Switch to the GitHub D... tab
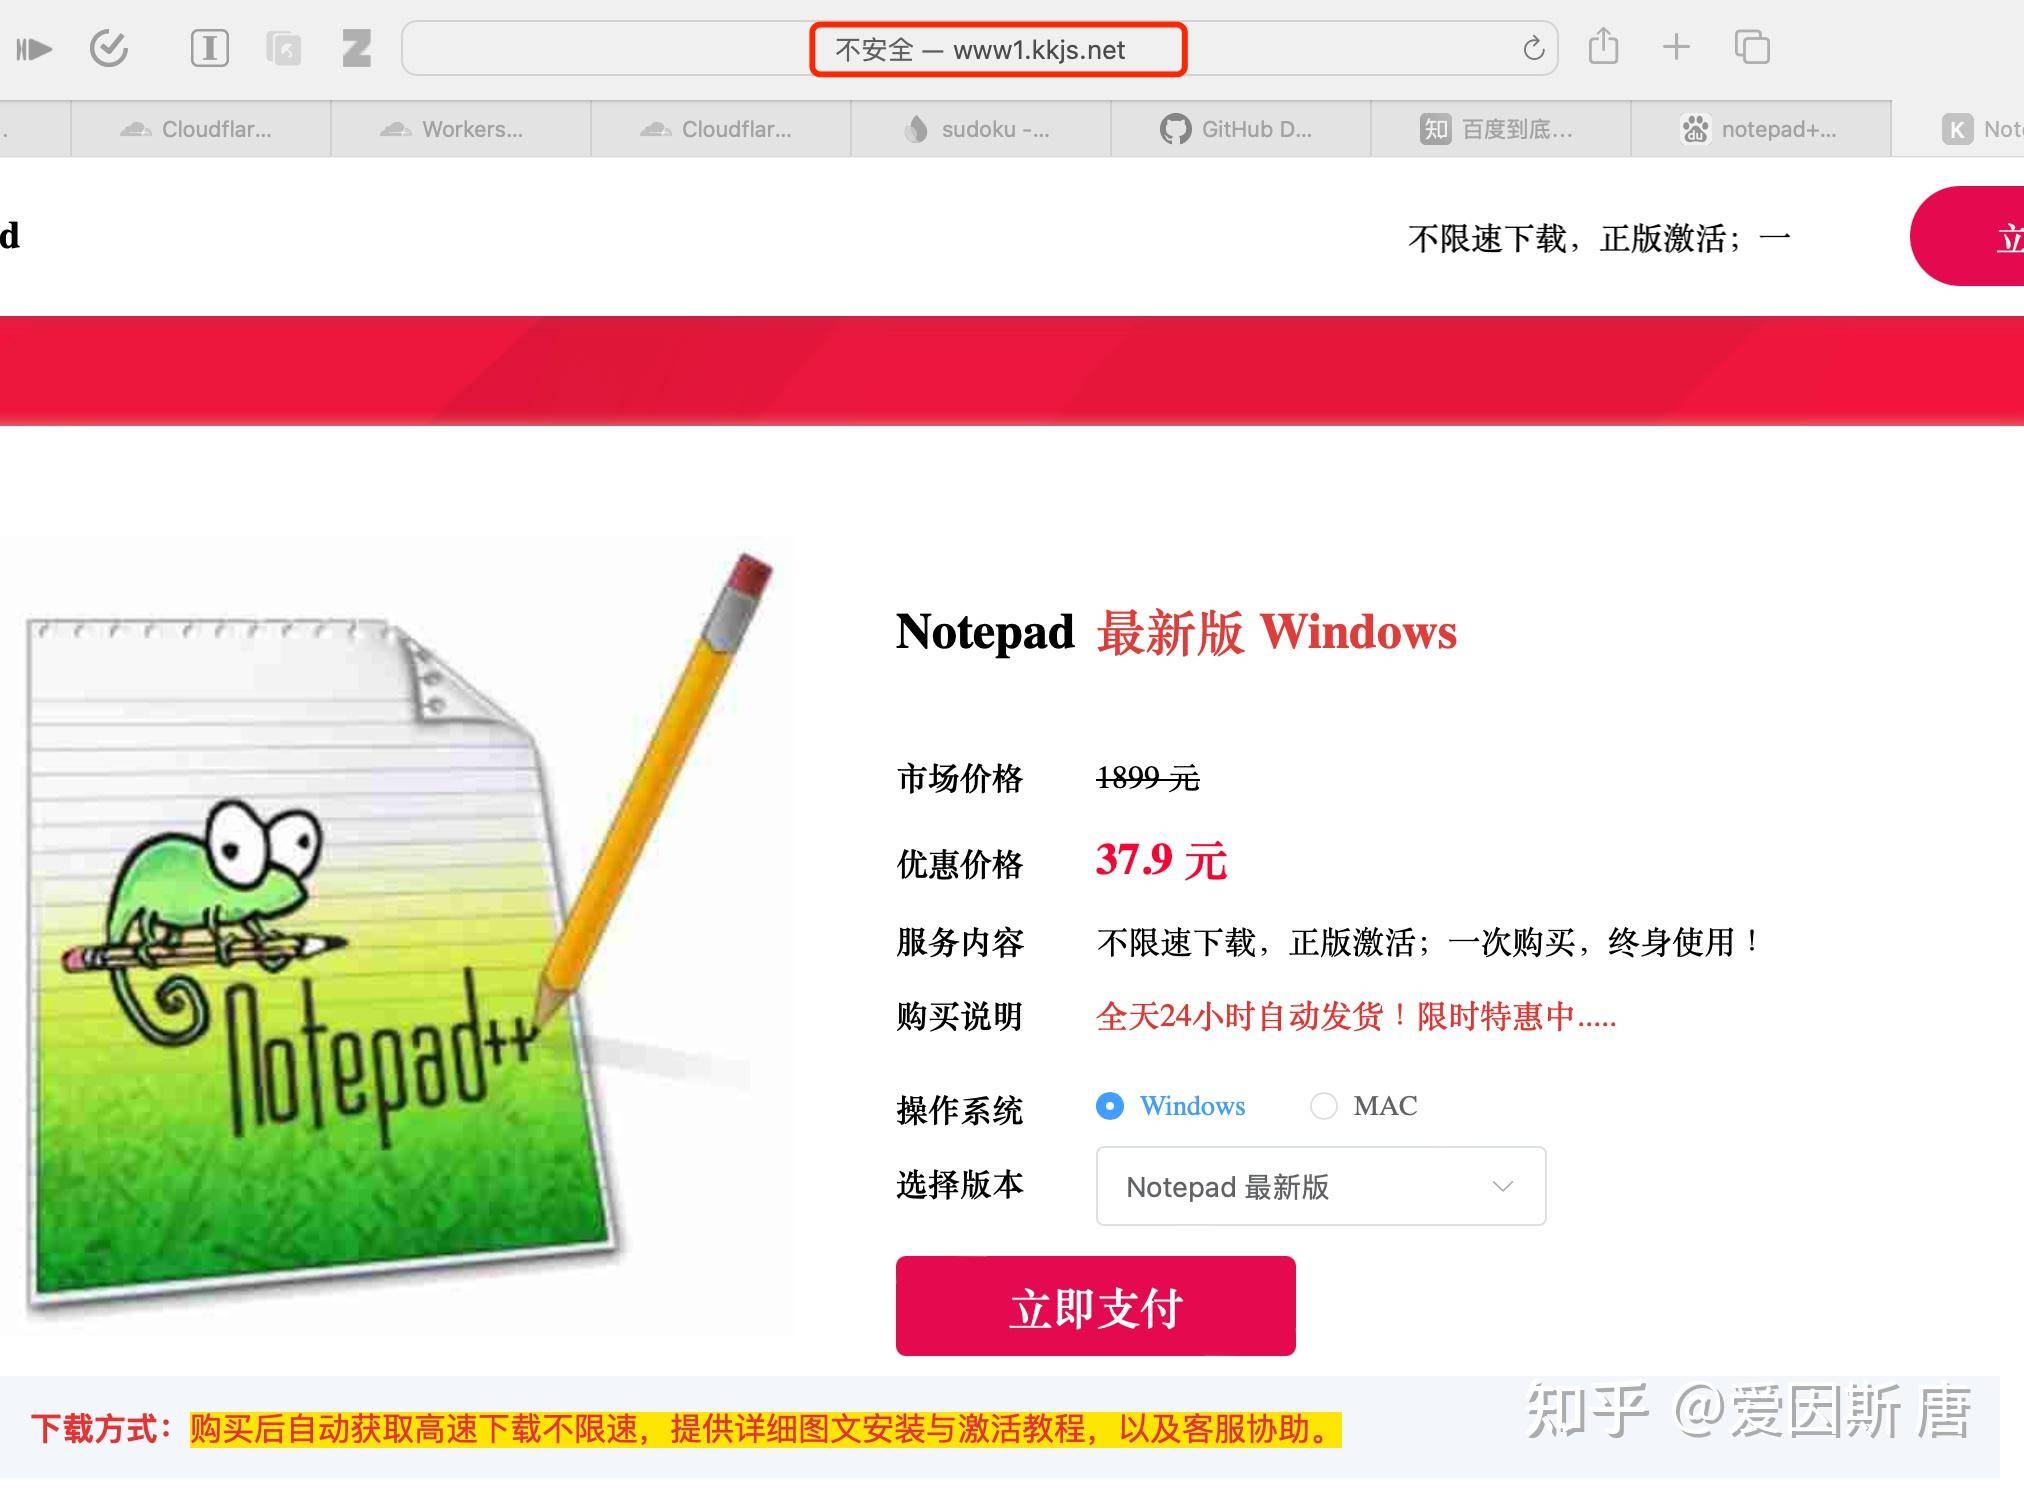Viewport: 2024px width, 1494px height. coord(1240,129)
